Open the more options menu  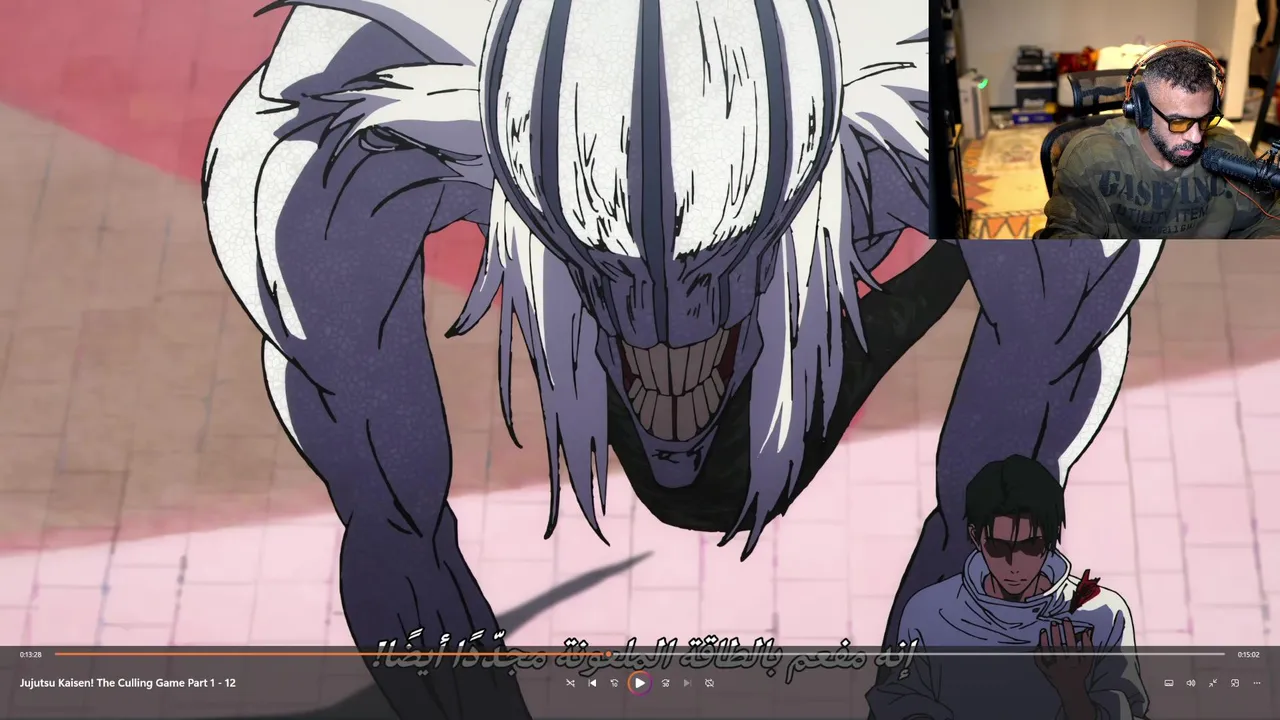click(x=1257, y=683)
